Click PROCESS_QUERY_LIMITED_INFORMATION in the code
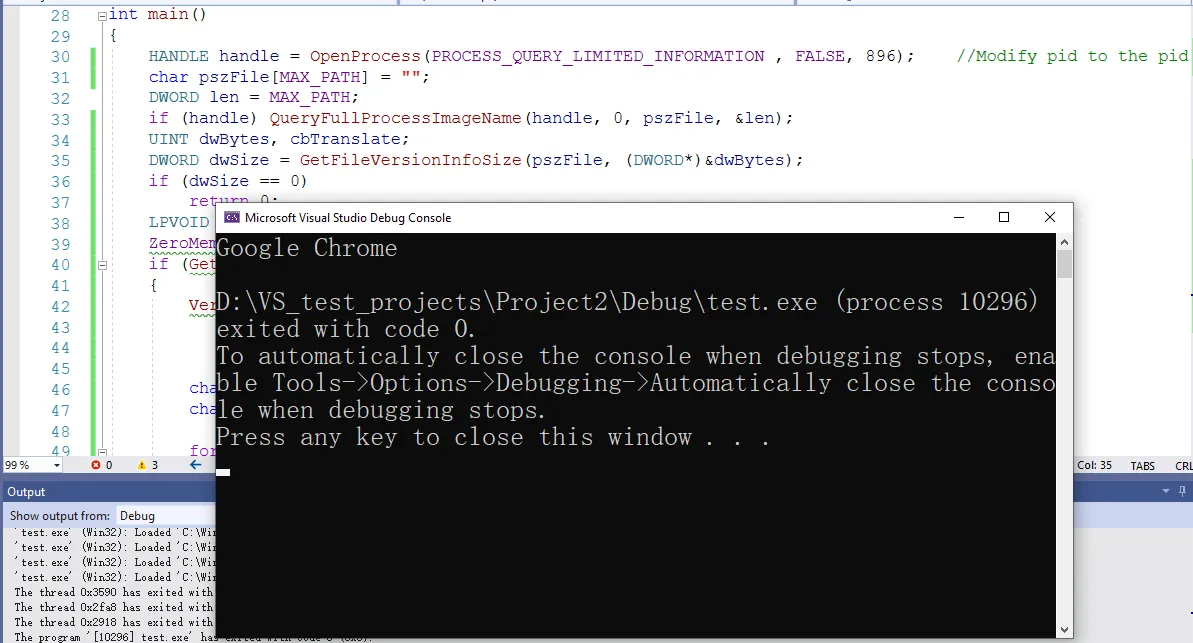1193x643 pixels. click(598, 56)
